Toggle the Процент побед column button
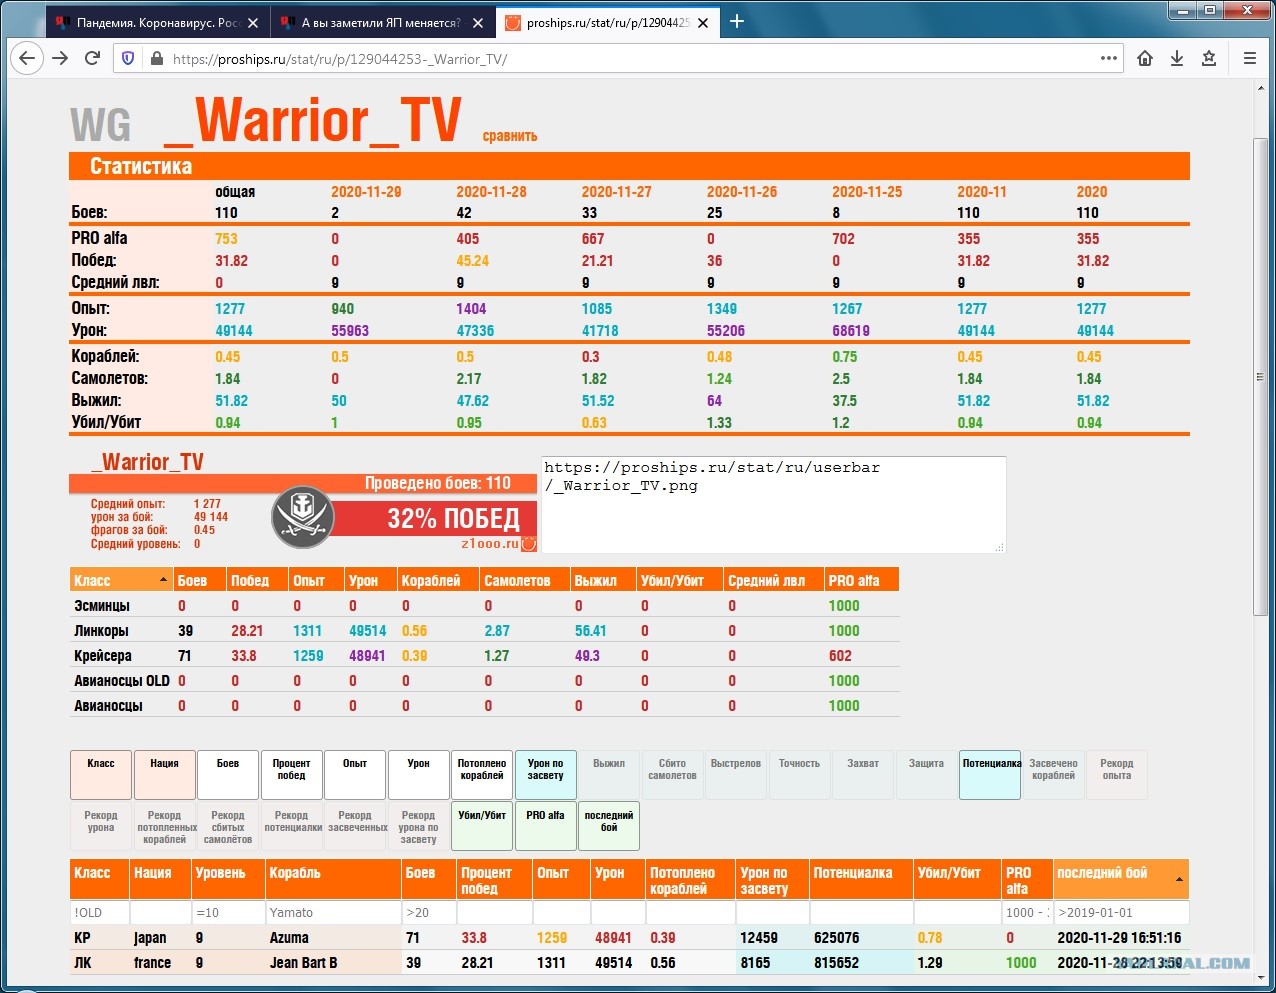 click(291, 775)
